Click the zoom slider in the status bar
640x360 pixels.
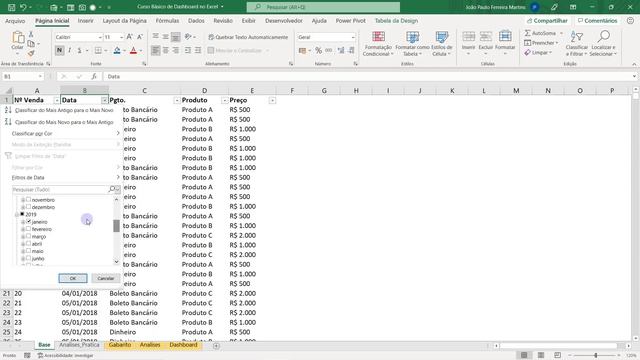pyautogui.click(x=596, y=356)
